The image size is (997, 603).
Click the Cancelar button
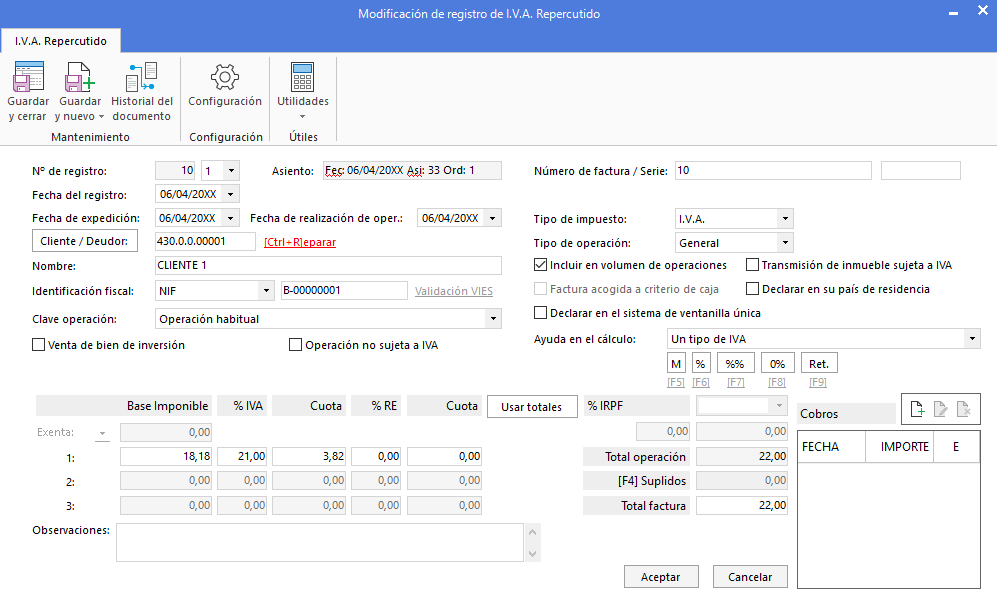[x=750, y=577]
